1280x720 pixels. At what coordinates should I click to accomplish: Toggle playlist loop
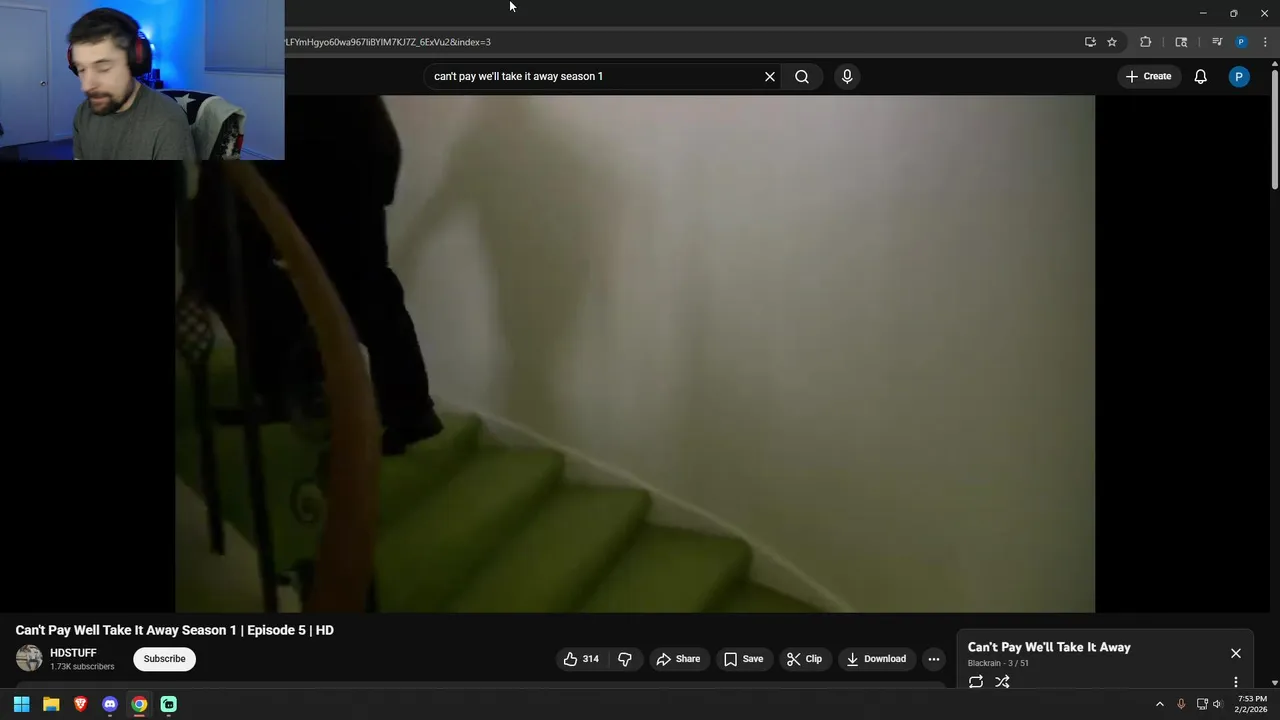click(x=976, y=682)
